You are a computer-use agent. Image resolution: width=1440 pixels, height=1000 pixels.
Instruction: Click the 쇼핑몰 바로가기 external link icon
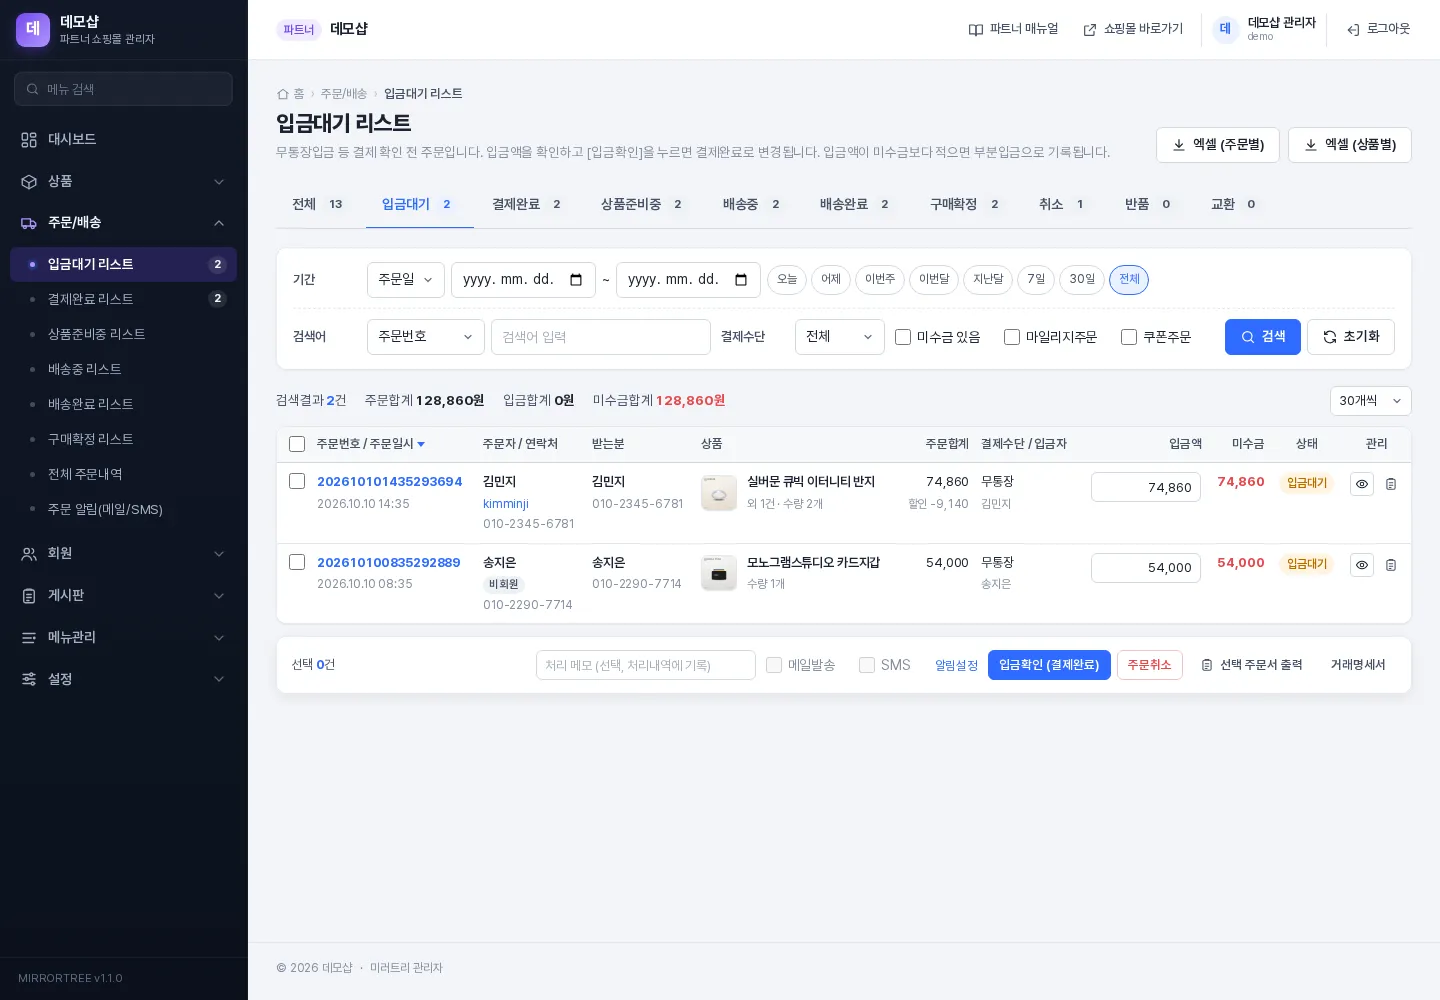coord(1090,30)
